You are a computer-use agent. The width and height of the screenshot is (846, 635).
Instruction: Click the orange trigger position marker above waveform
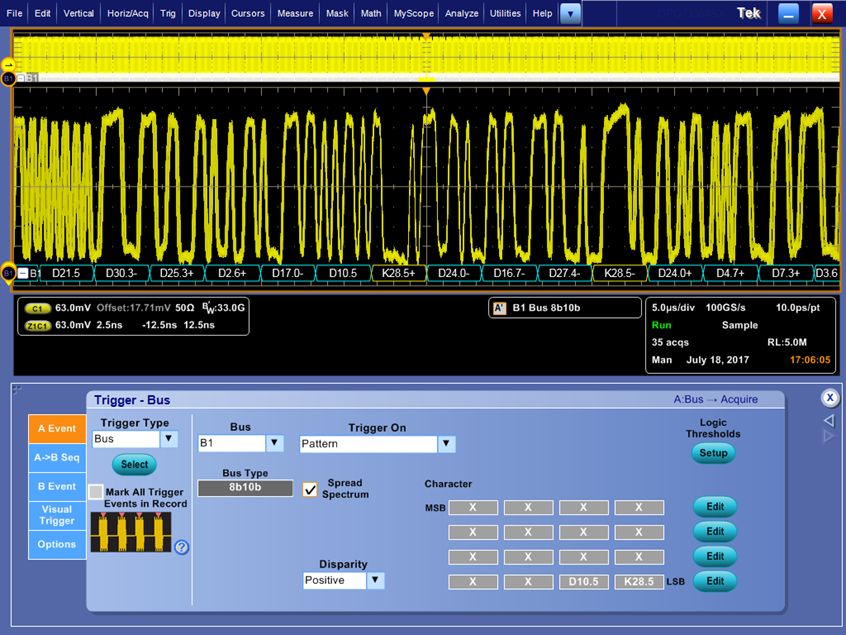point(426,92)
